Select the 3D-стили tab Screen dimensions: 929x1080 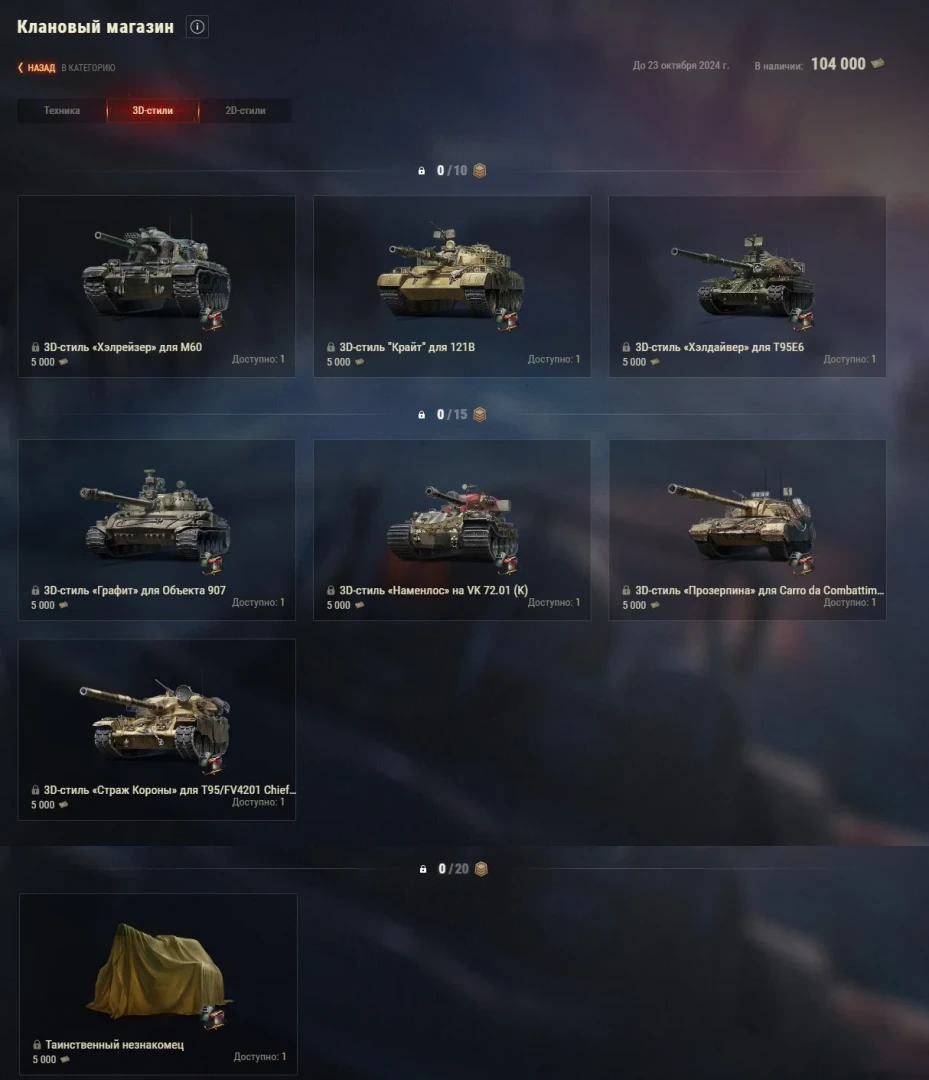tap(153, 111)
